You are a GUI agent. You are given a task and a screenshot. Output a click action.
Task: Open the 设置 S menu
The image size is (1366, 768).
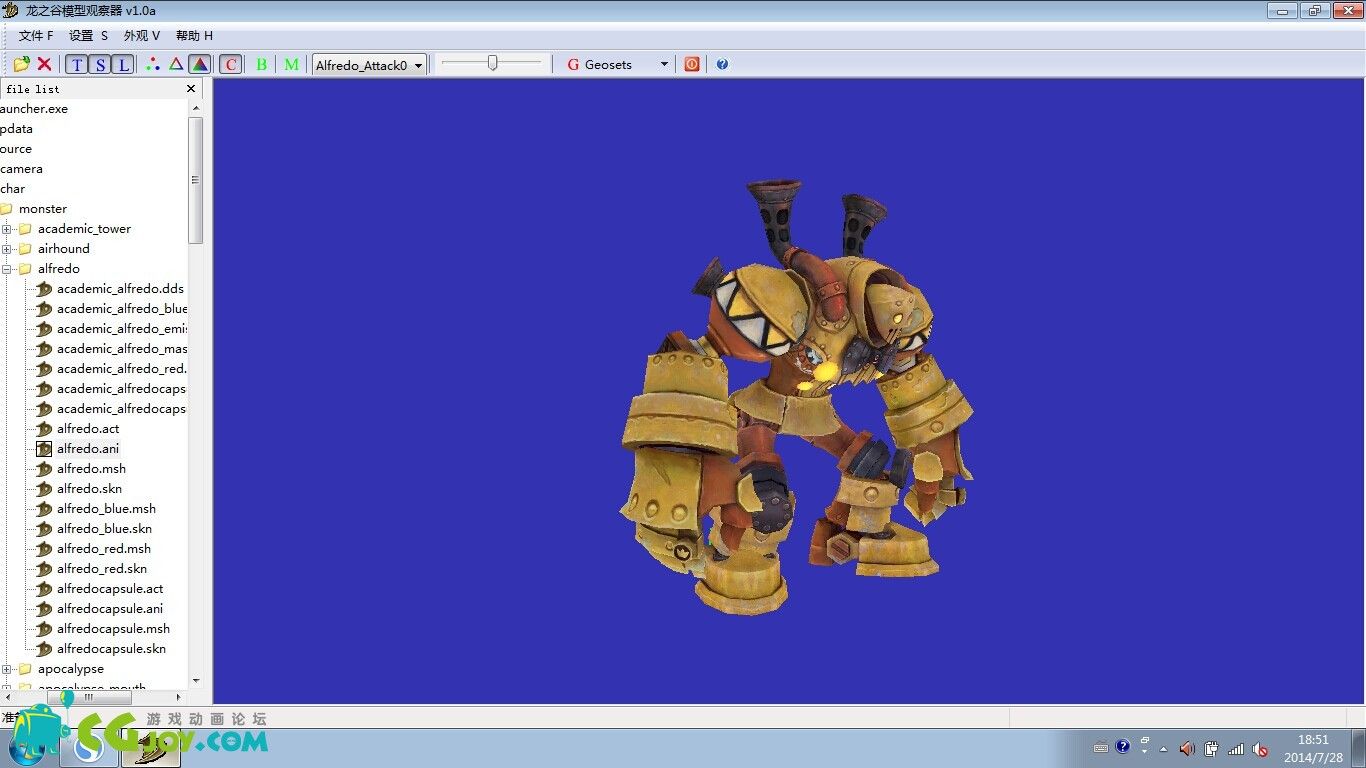(x=88, y=35)
